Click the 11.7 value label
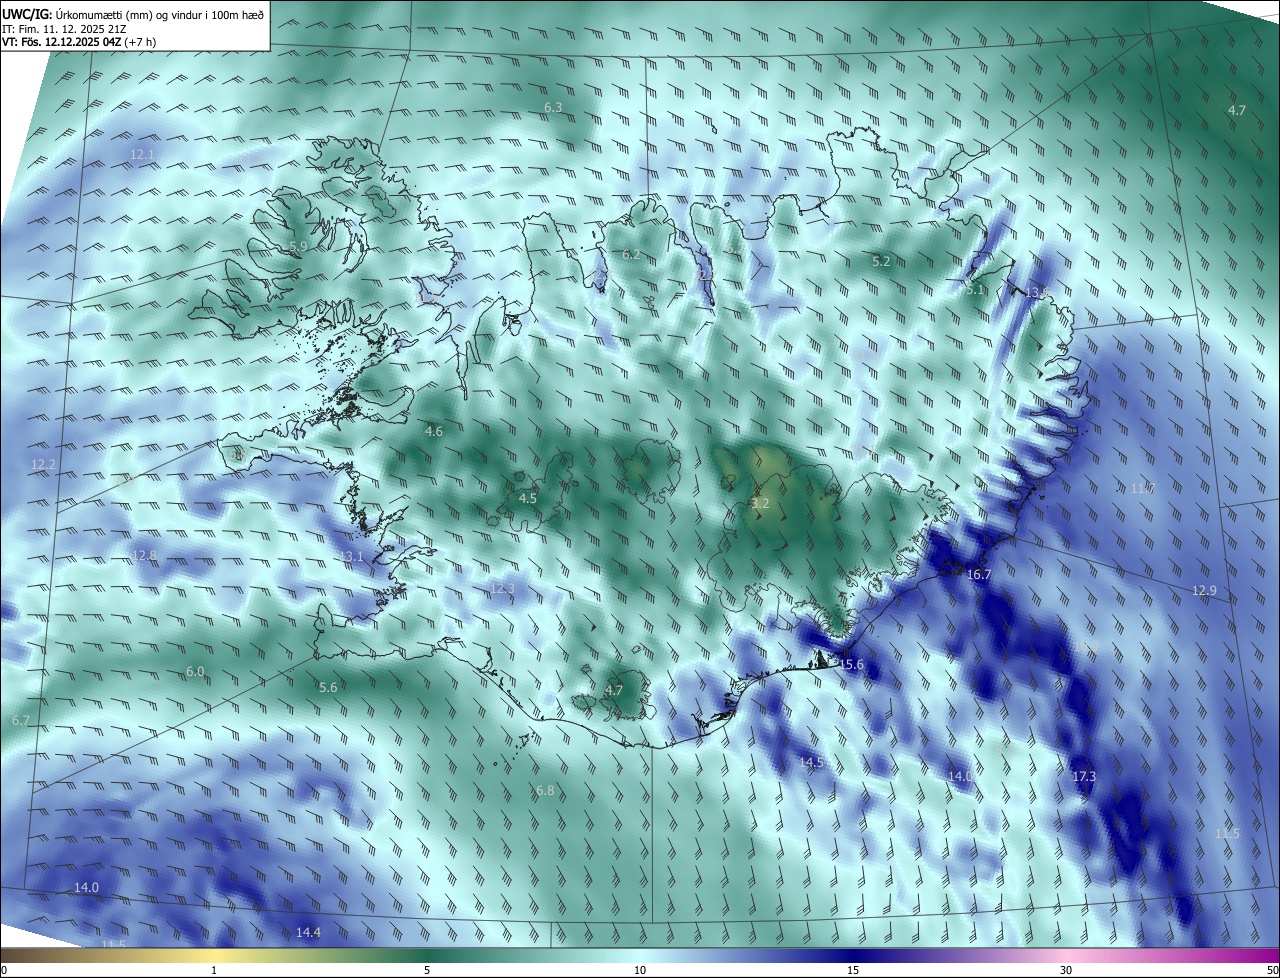This screenshot has height=978, width=1280. coord(1143,488)
